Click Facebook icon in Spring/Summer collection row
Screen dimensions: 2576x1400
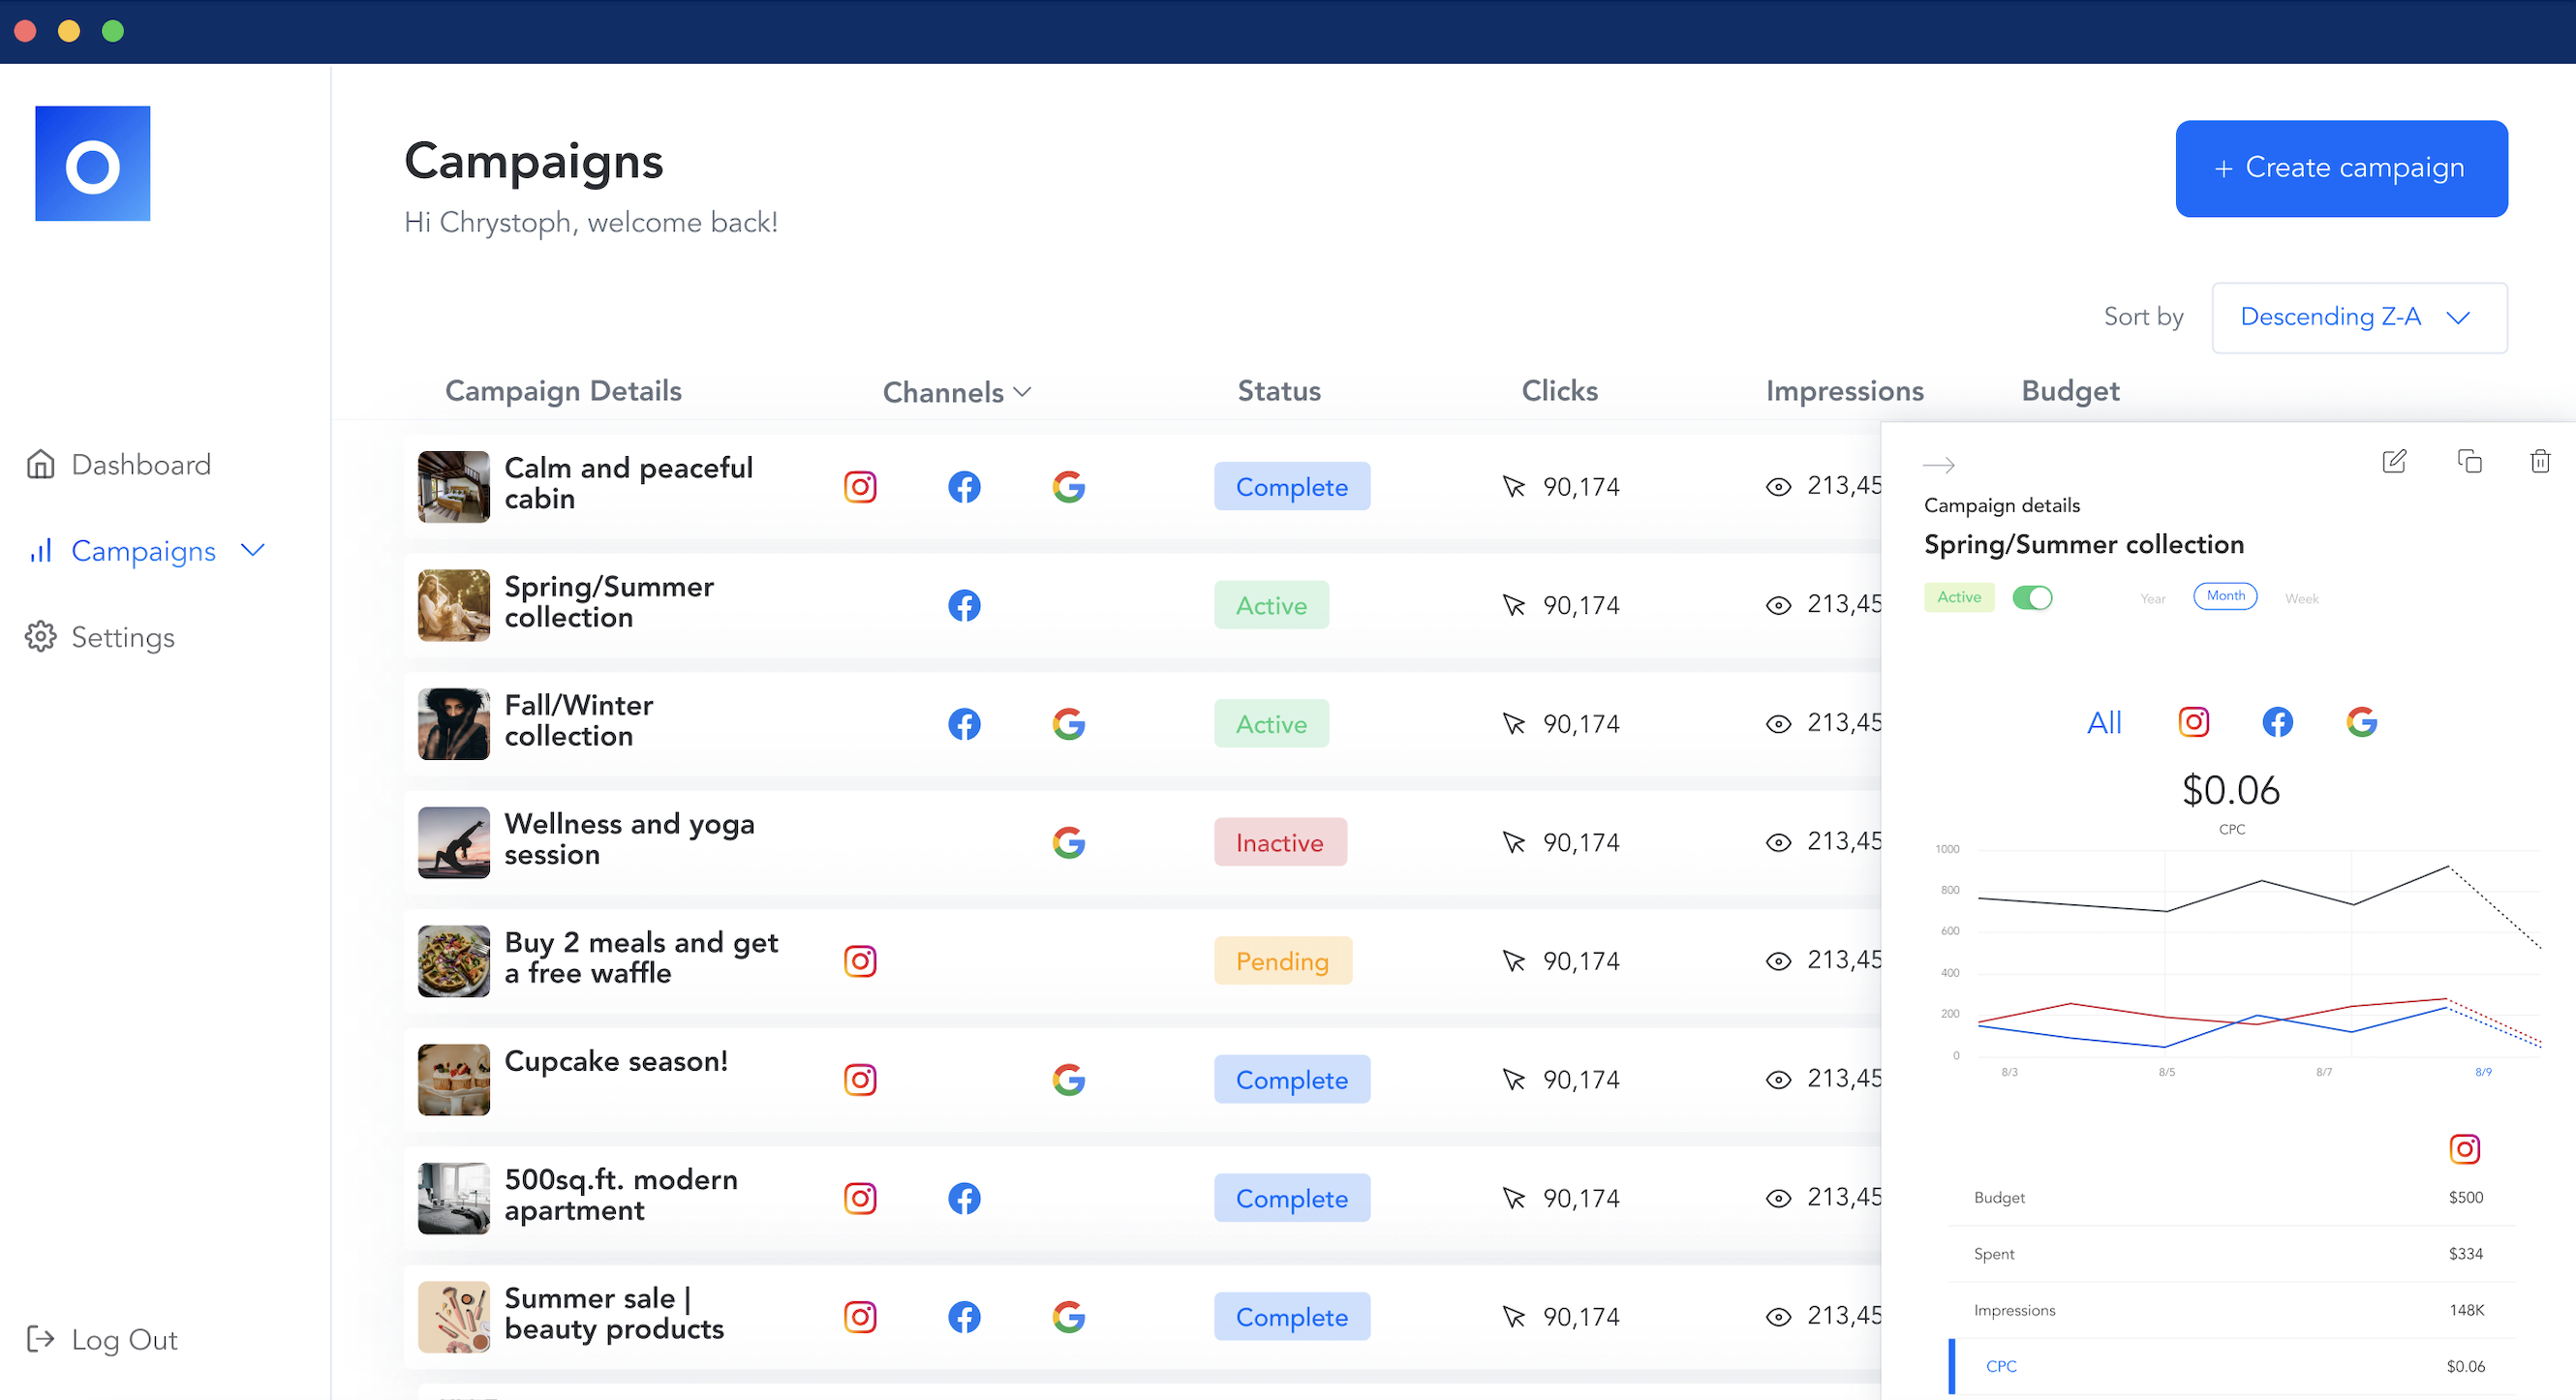pyautogui.click(x=964, y=605)
